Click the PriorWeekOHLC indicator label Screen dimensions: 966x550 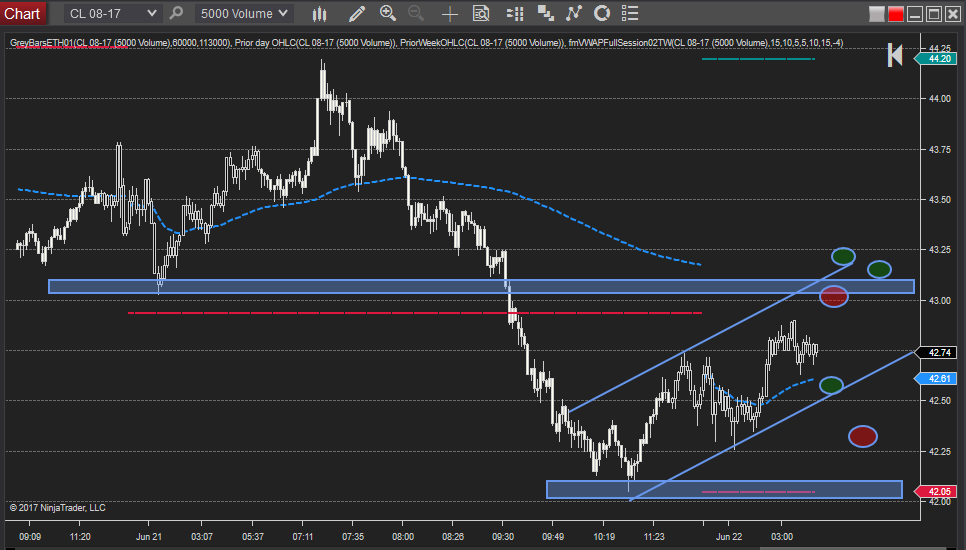click(x=482, y=42)
